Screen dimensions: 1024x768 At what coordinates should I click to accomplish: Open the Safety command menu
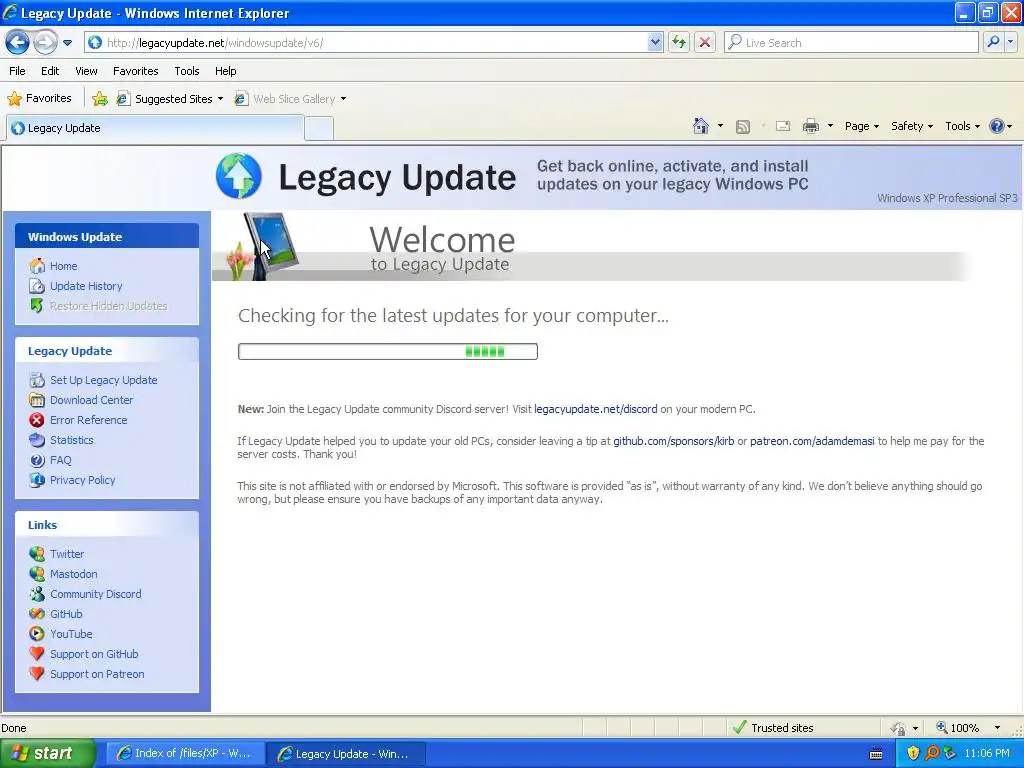point(912,126)
